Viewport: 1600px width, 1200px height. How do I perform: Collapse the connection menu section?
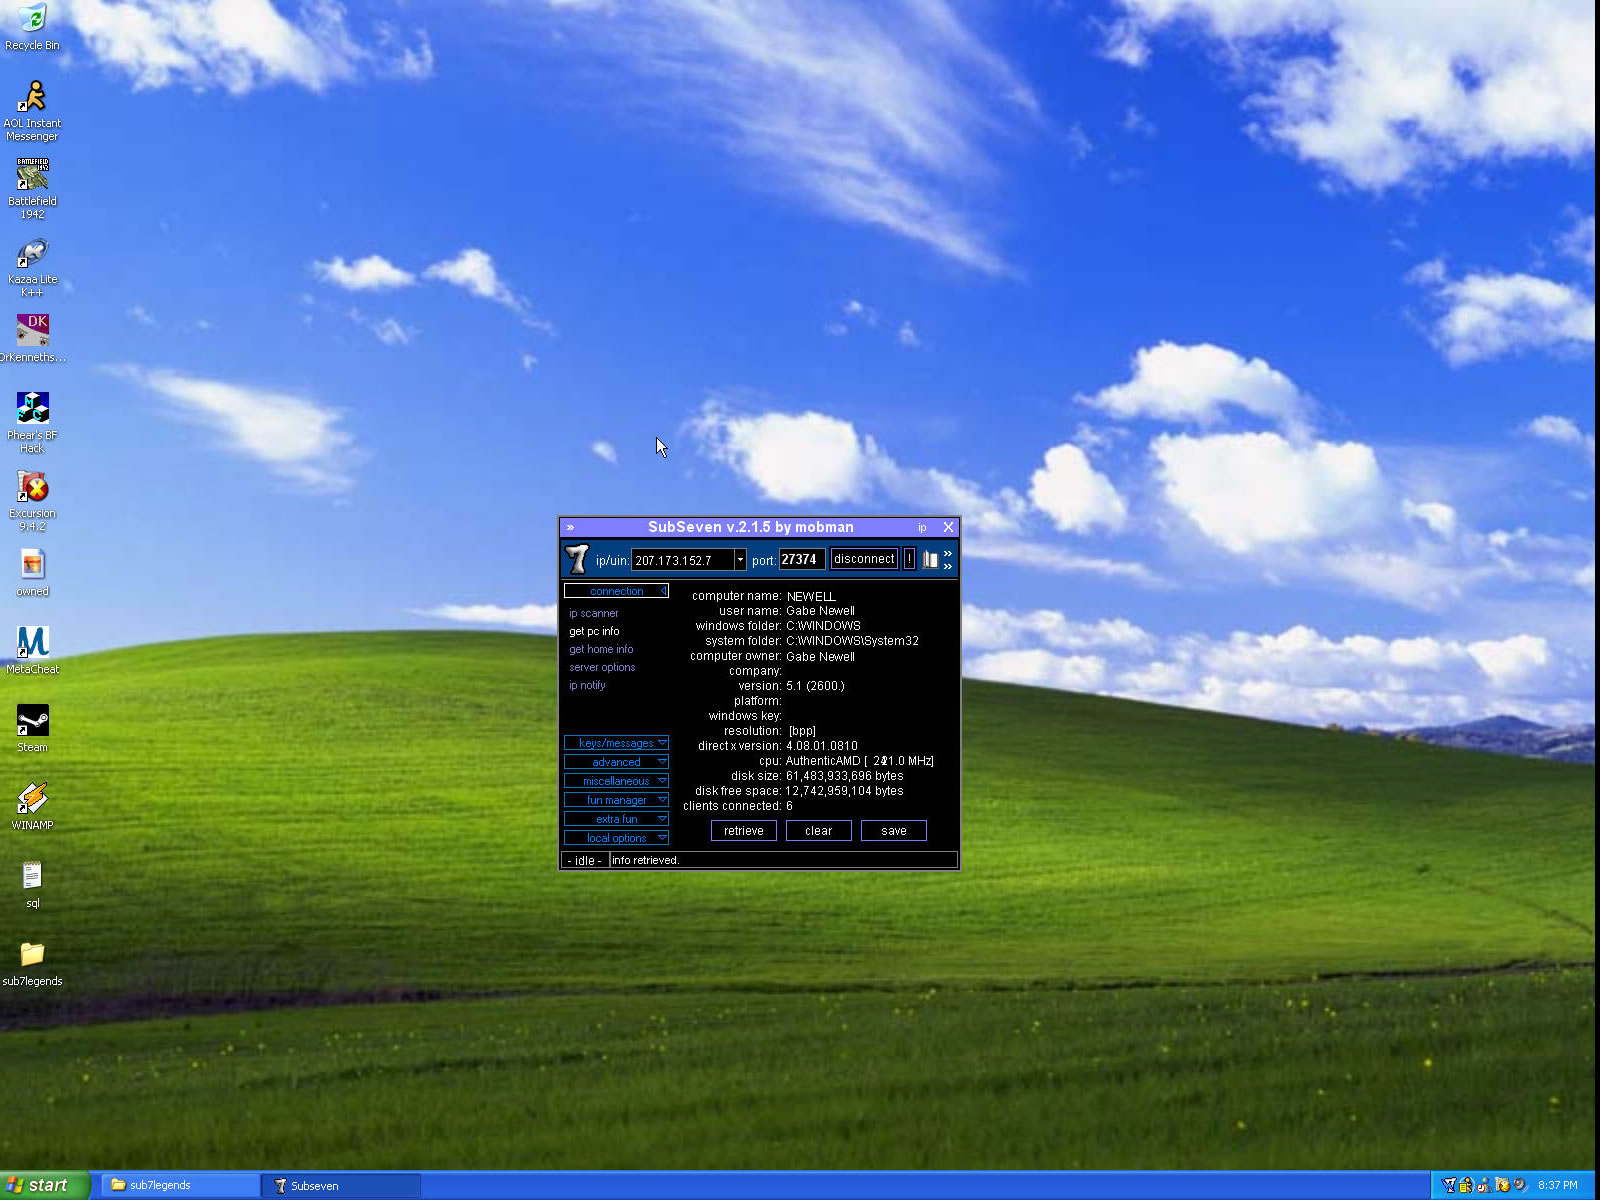tap(616, 591)
